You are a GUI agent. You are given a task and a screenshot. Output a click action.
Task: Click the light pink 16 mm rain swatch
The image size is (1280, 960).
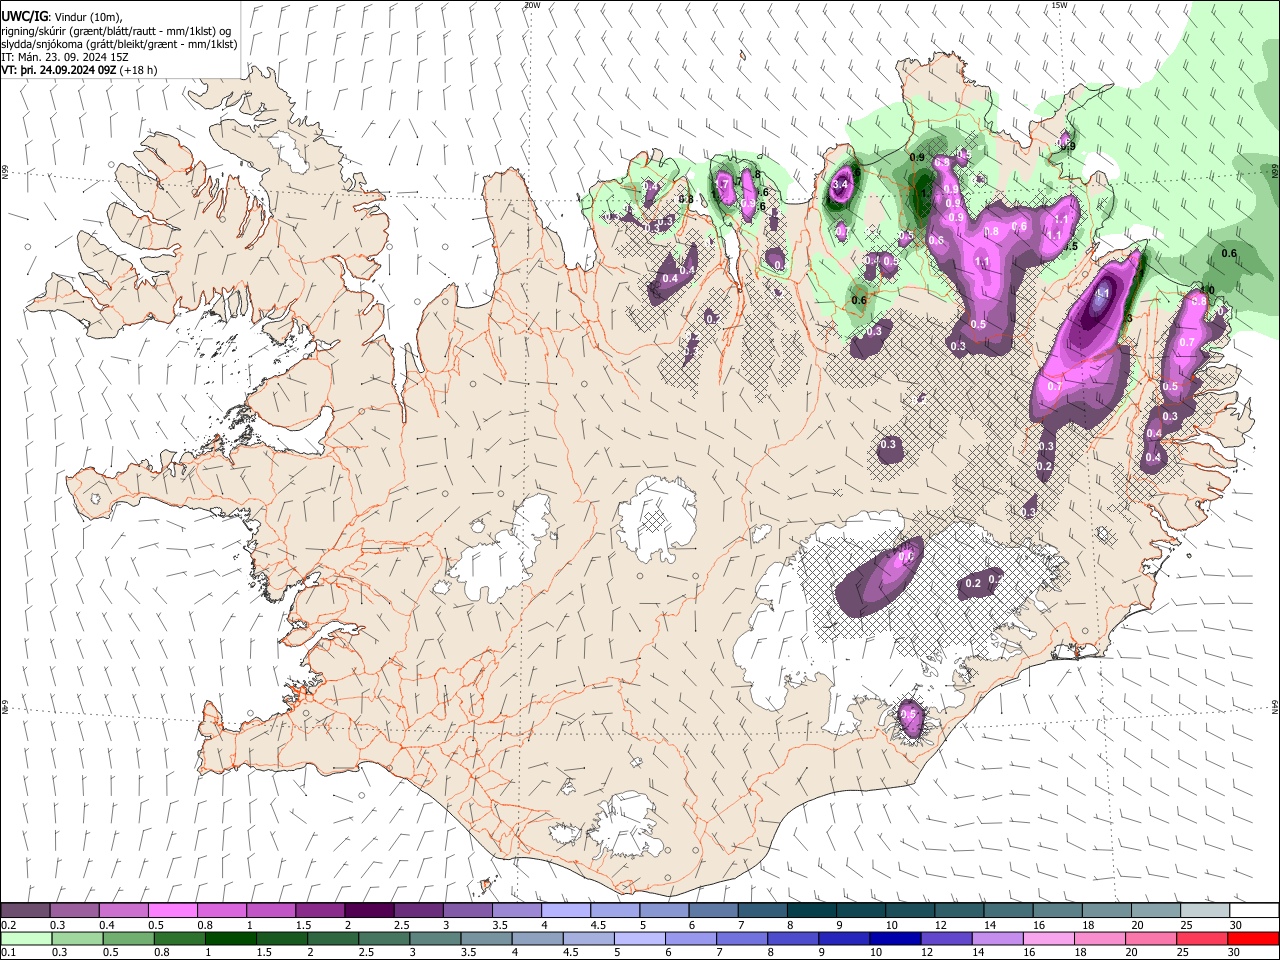1049,938
